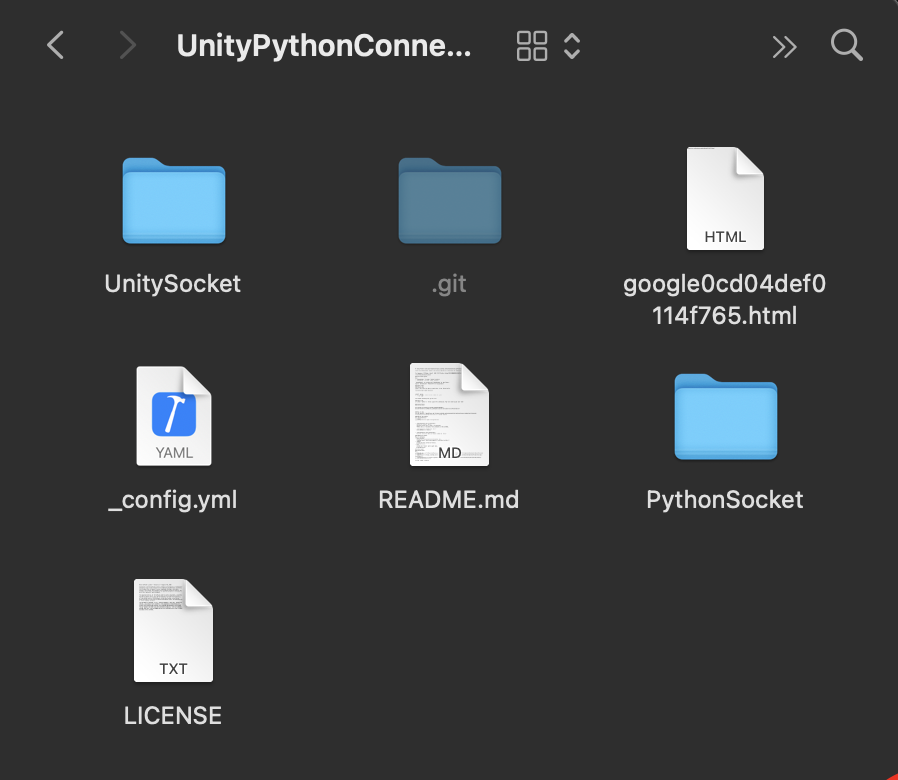Select the UnitySocket folder icon
Image resolution: width=898 pixels, height=780 pixels.
[x=174, y=200]
